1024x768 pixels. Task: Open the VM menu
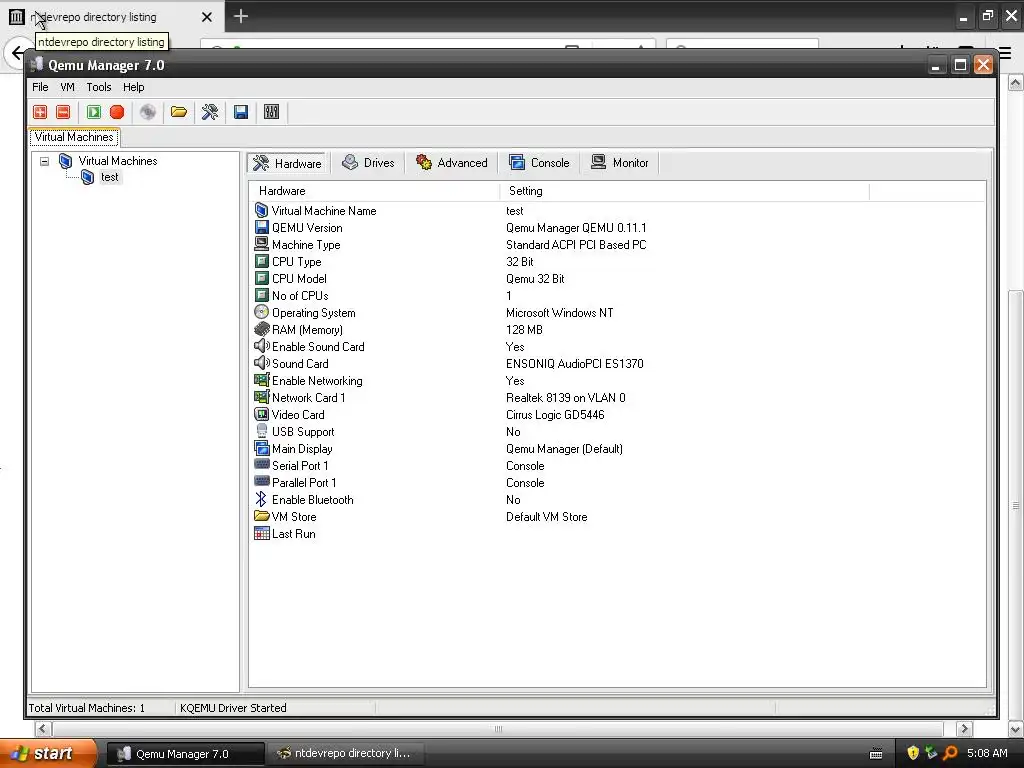pos(67,87)
